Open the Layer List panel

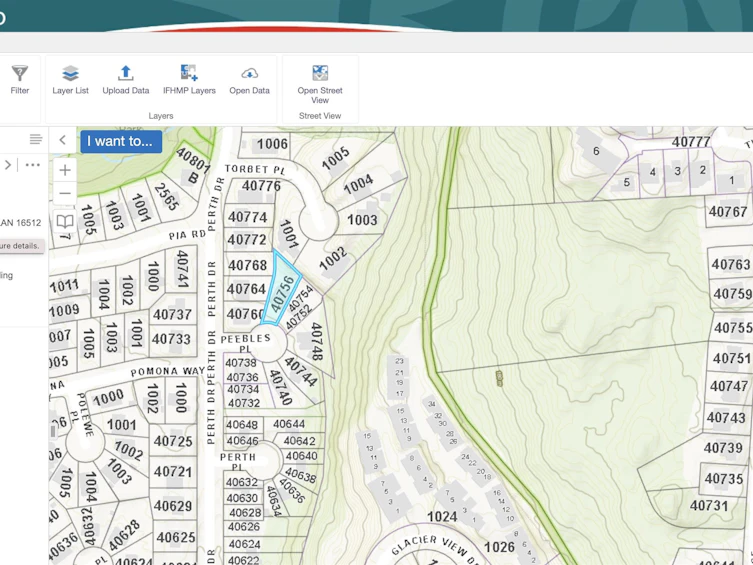[71, 81]
